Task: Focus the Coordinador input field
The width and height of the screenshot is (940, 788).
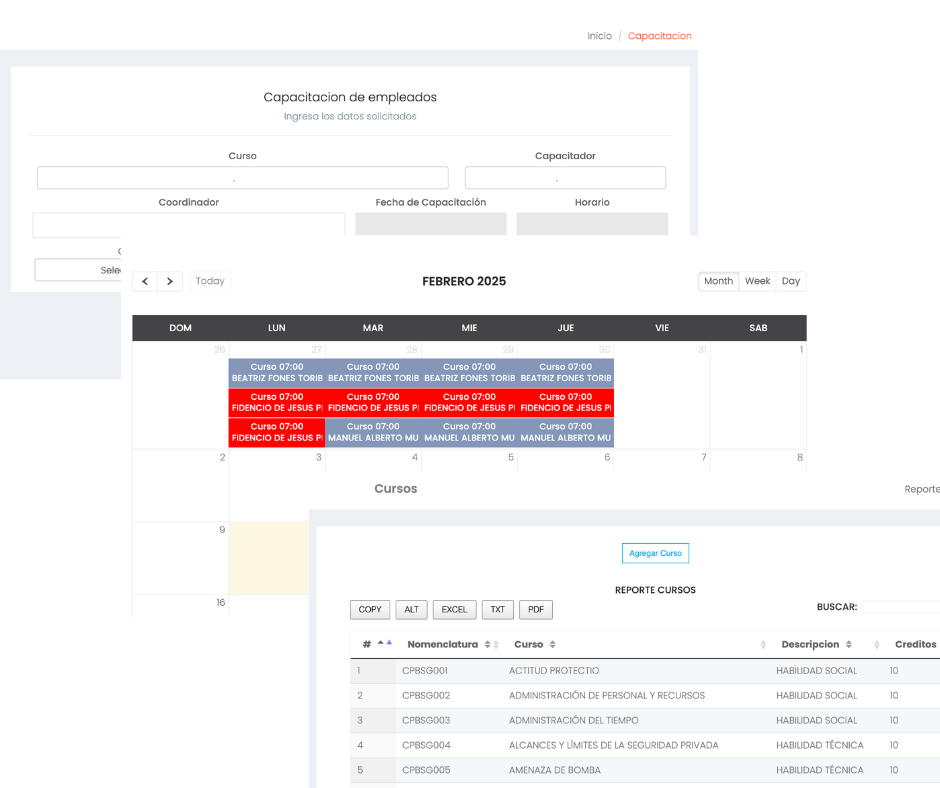Action: [188, 224]
